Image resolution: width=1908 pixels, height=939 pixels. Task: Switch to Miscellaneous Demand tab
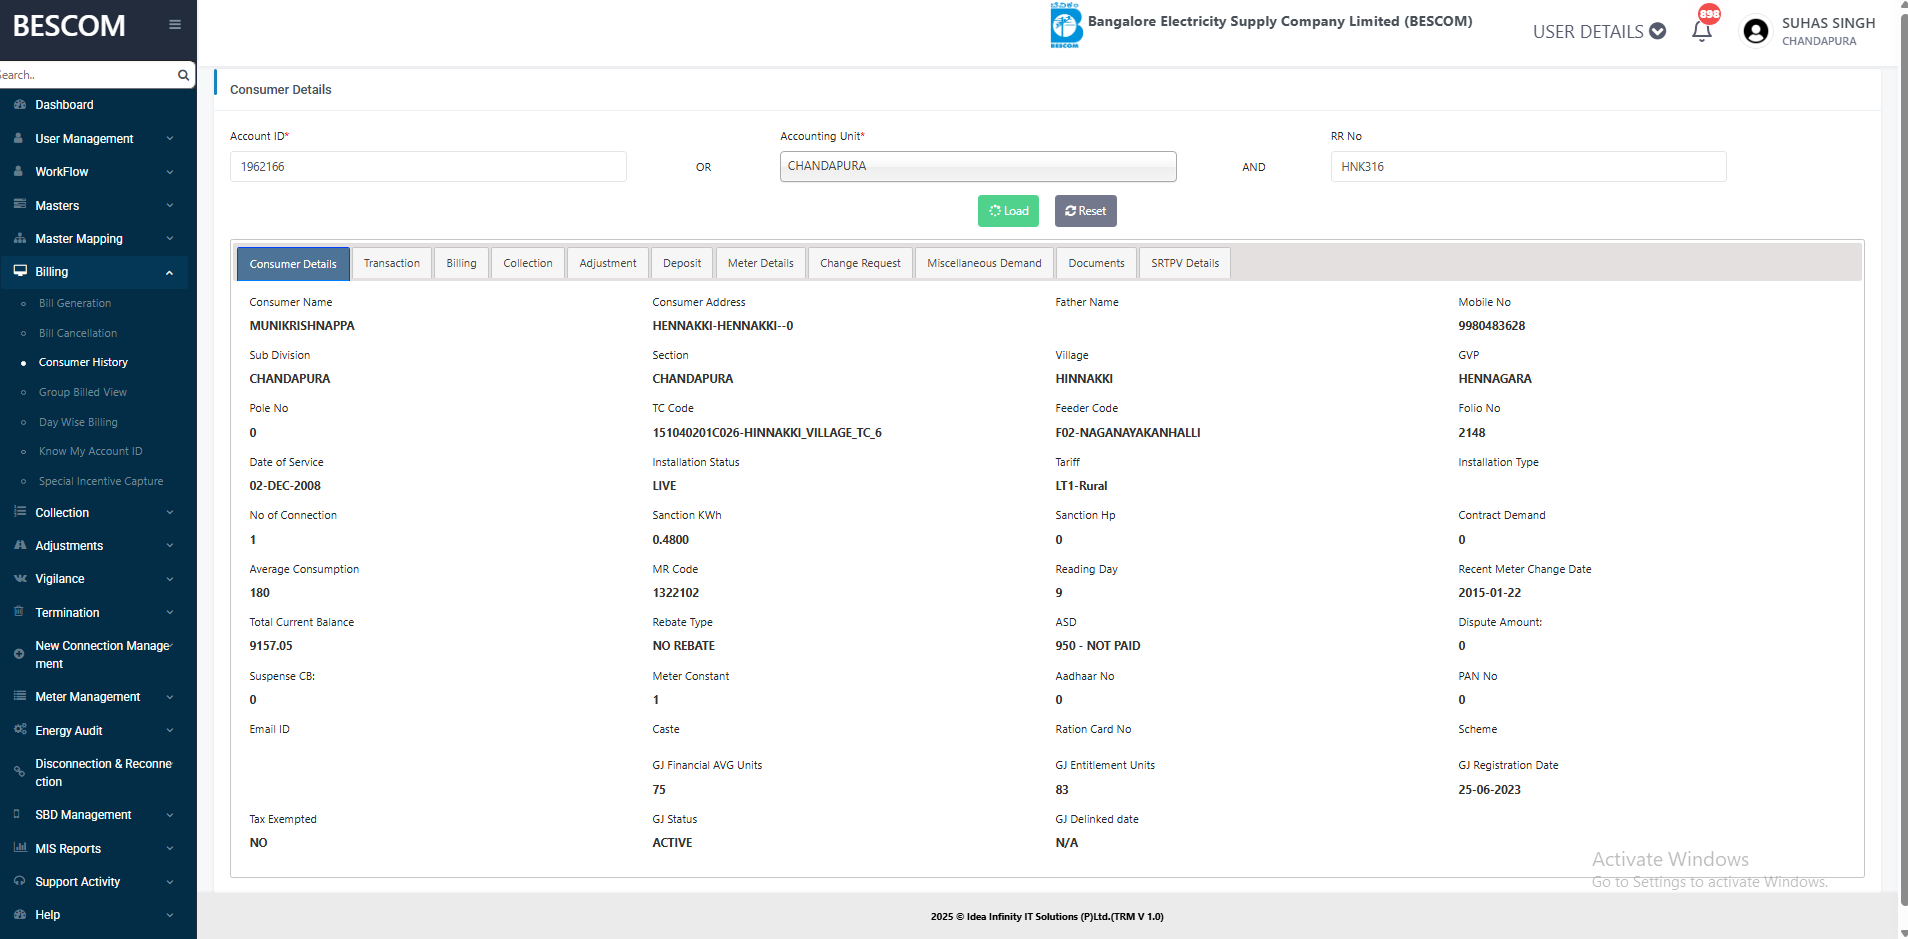[x=984, y=263]
